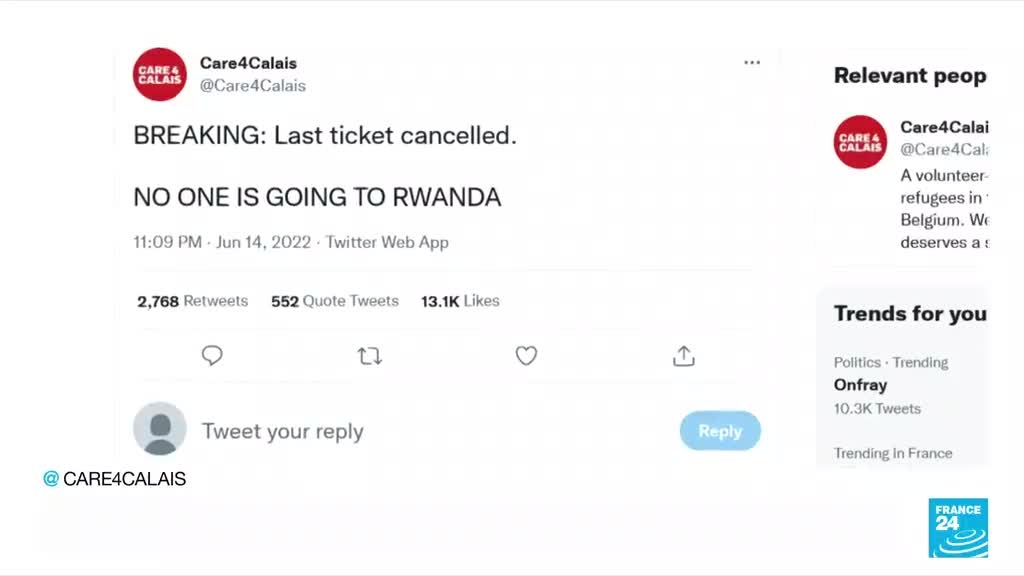Click the reply speech bubble icon
Image resolution: width=1024 pixels, height=576 pixels.
coord(212,356)
